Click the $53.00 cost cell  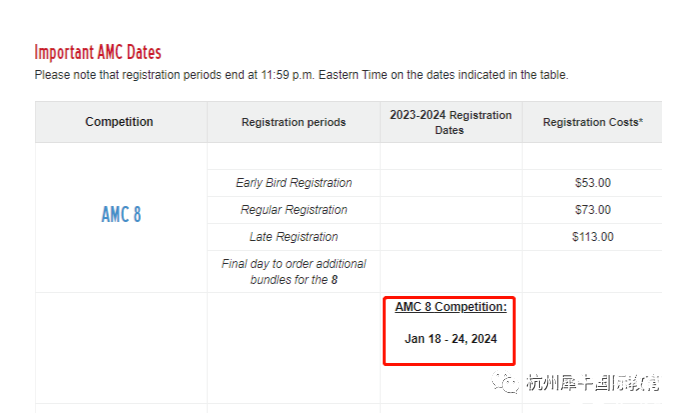click(592, 183)
